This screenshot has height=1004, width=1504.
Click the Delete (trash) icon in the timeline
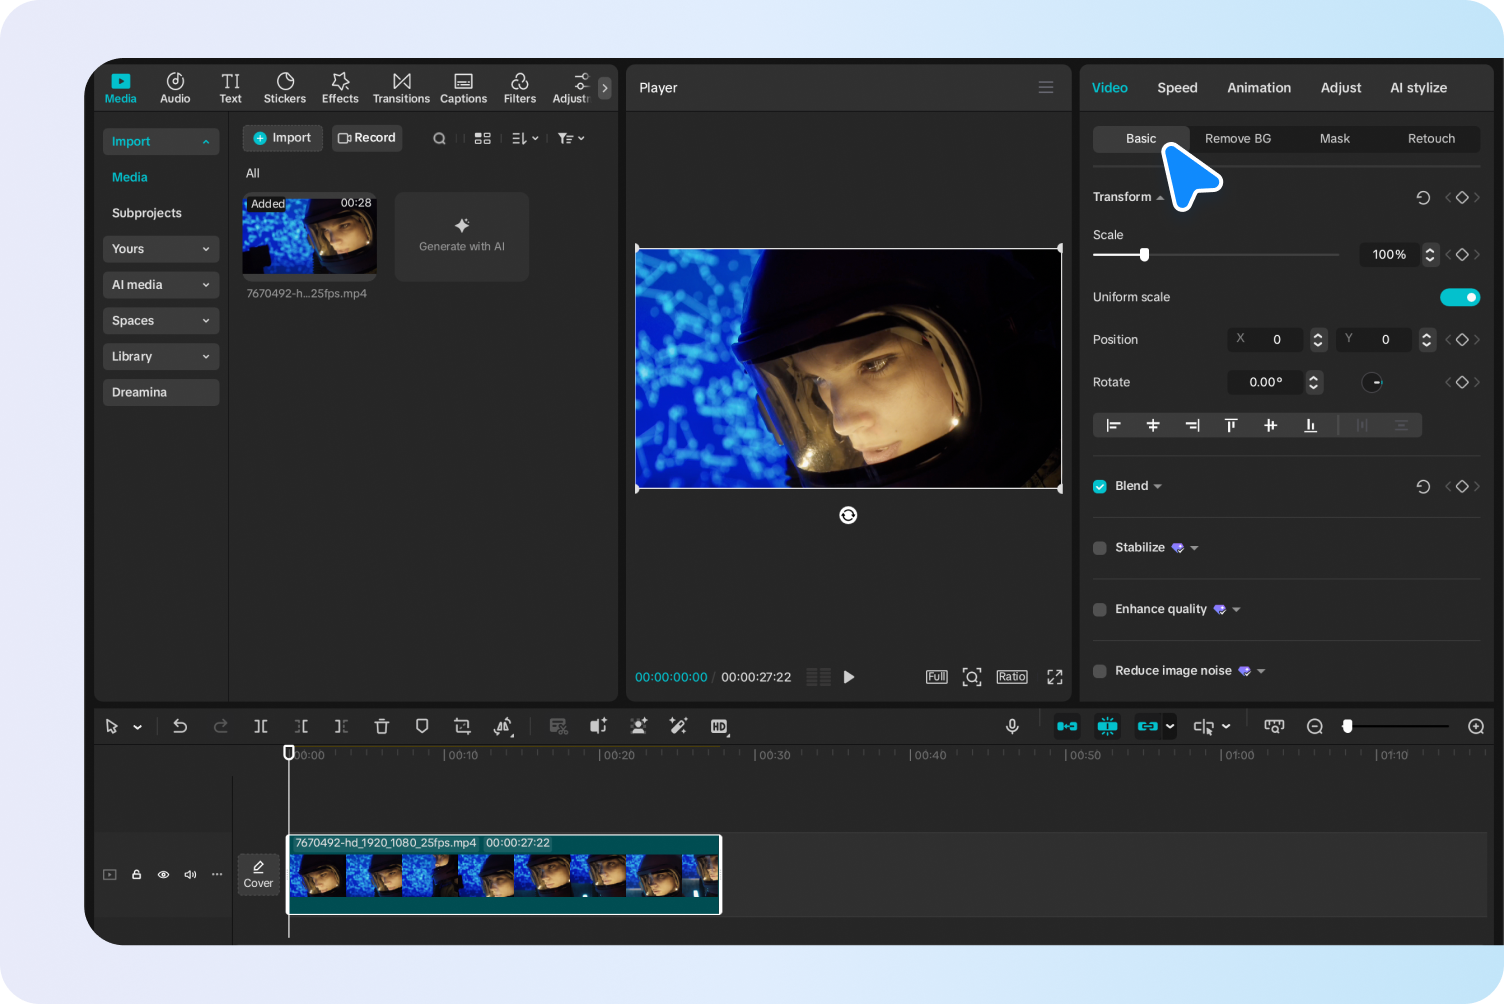tap(381, 726)
